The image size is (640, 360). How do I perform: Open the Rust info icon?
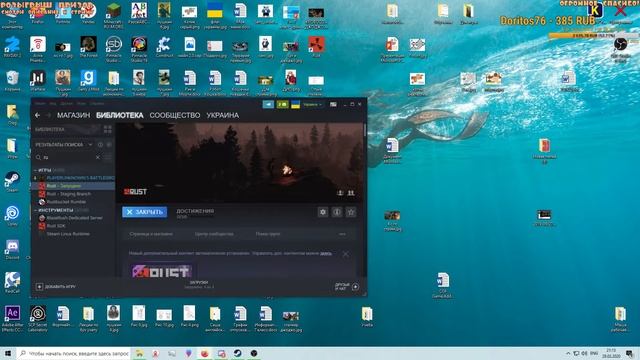(x=337, y=212)
